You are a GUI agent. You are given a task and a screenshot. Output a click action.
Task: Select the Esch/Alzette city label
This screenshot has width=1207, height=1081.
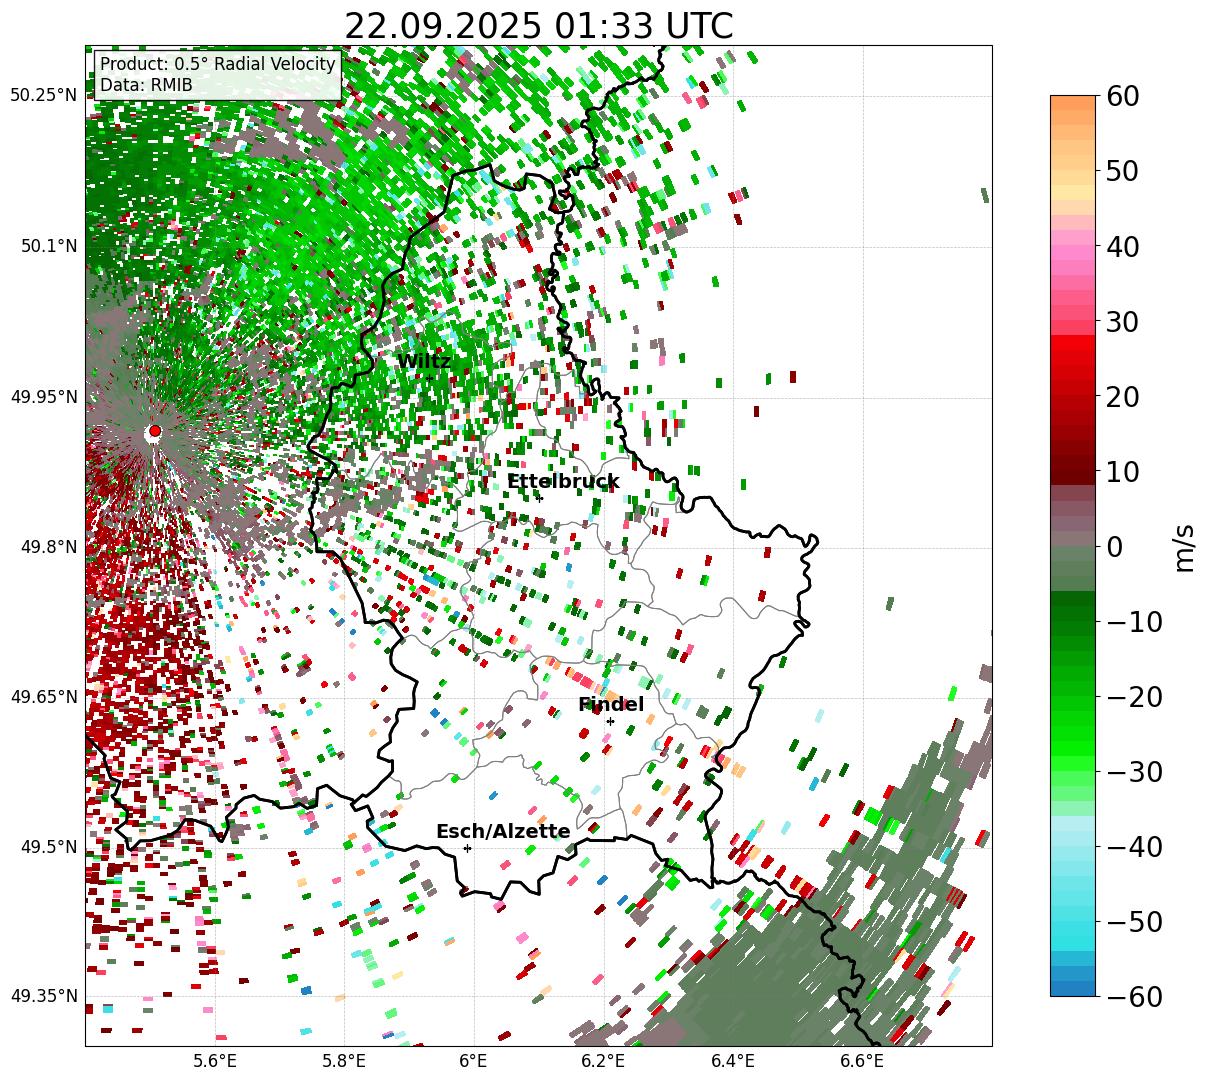(503, 832)
